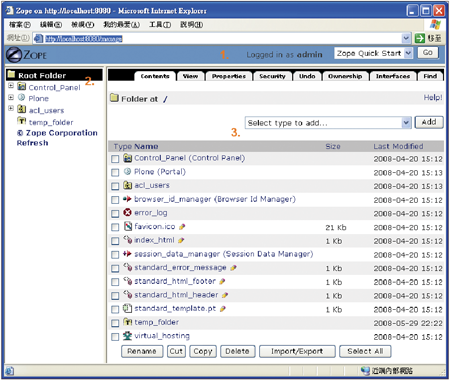
Task: Click the index_html document icon
Action: pos(128,240)
